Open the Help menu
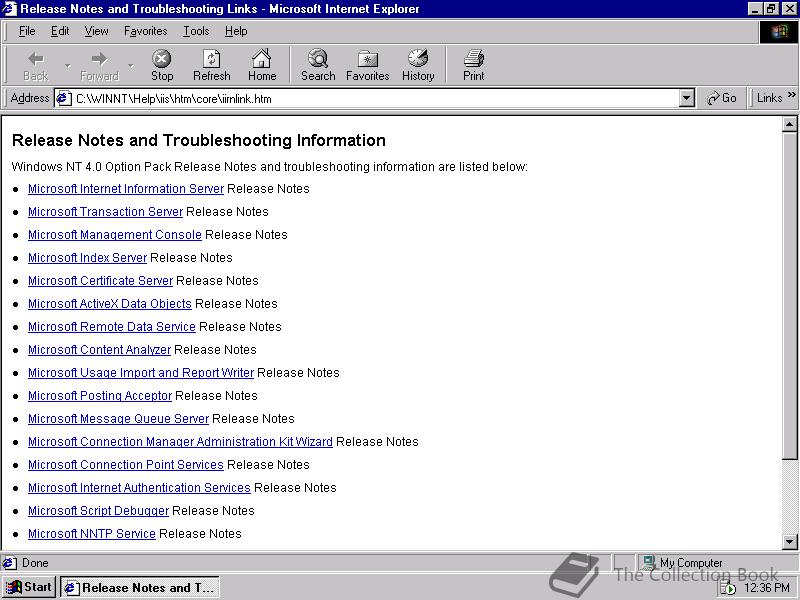Screen dimensions: 800x600 (236, 31)
